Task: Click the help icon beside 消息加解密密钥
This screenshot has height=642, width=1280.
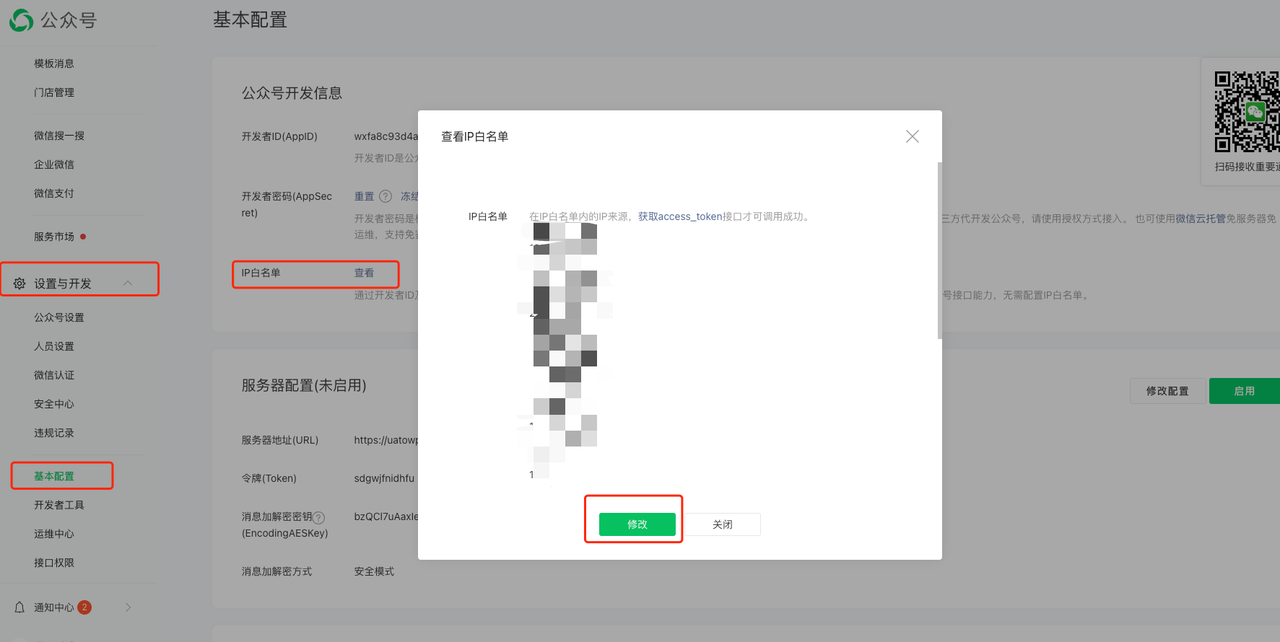Action: 319,518
